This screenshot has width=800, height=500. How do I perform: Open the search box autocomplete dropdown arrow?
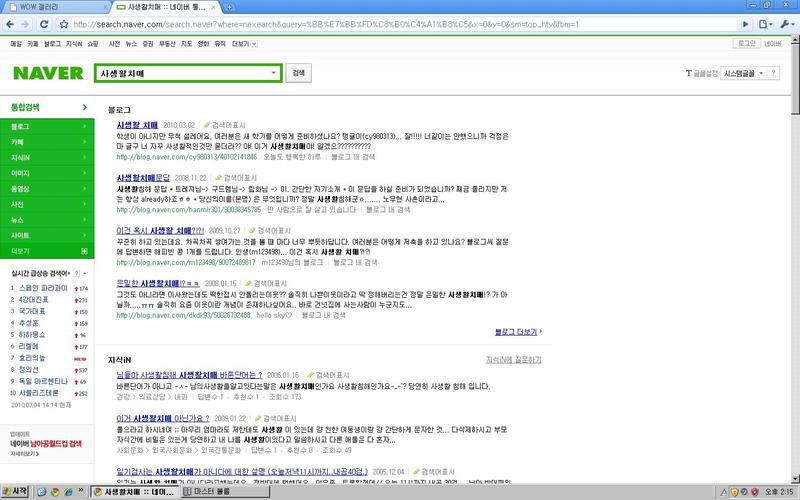pyautogui.click(x=273, y=73)
